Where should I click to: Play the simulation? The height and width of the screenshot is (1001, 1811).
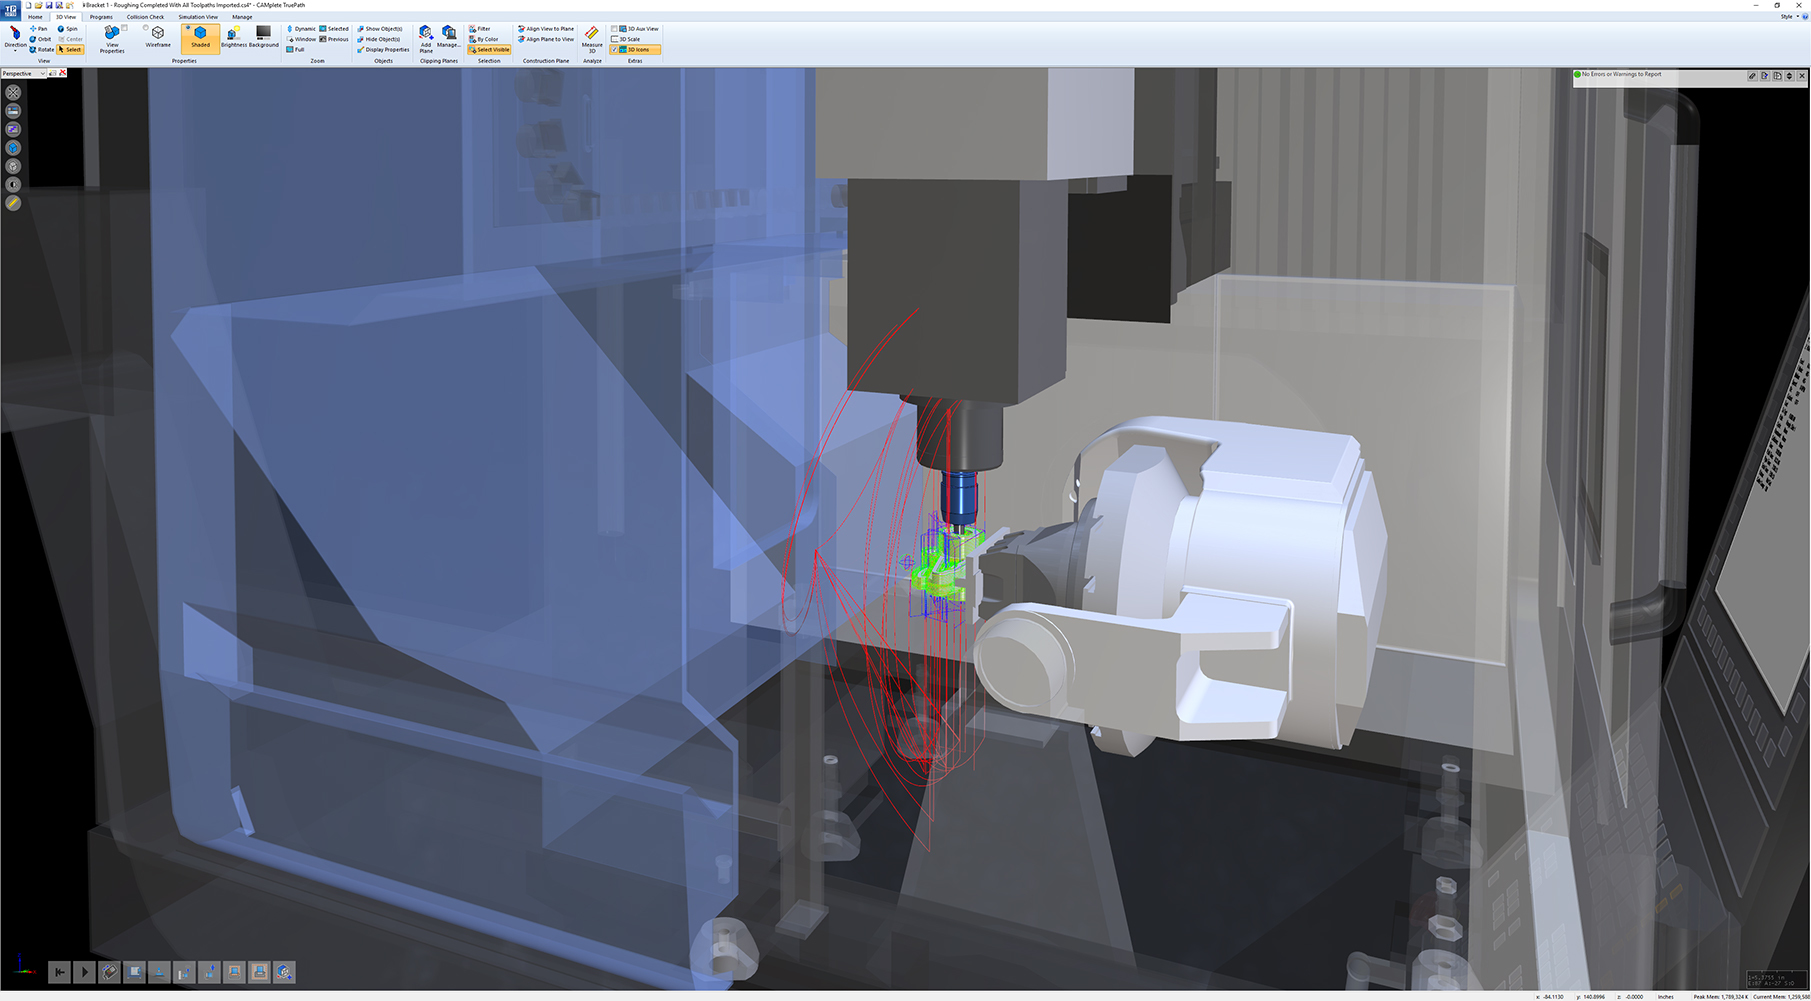click(84, 971)
